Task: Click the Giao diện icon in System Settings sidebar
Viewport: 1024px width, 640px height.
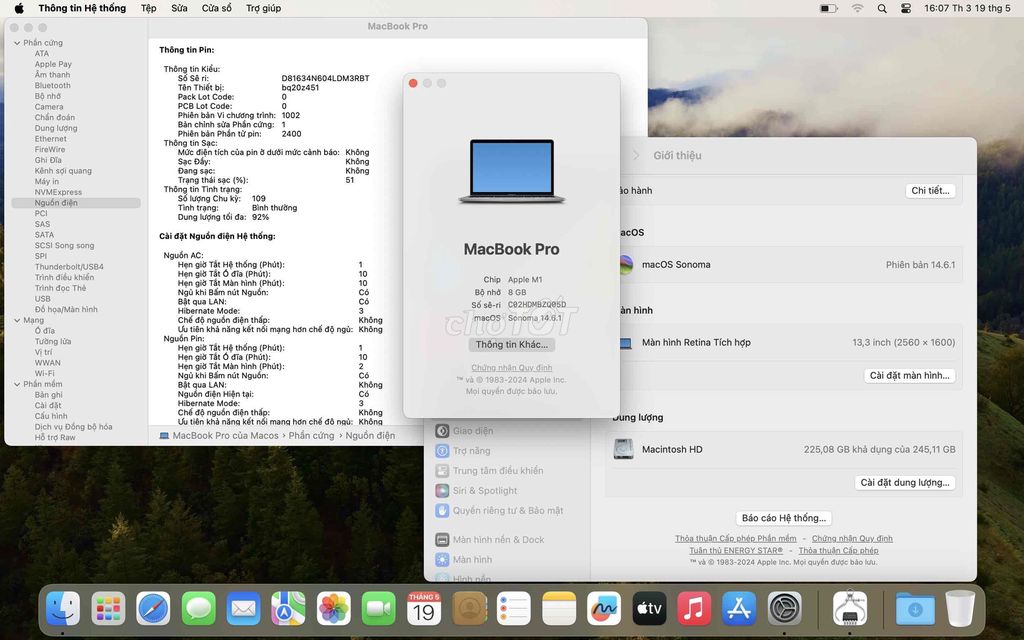Action: click(x=442, y=431)
